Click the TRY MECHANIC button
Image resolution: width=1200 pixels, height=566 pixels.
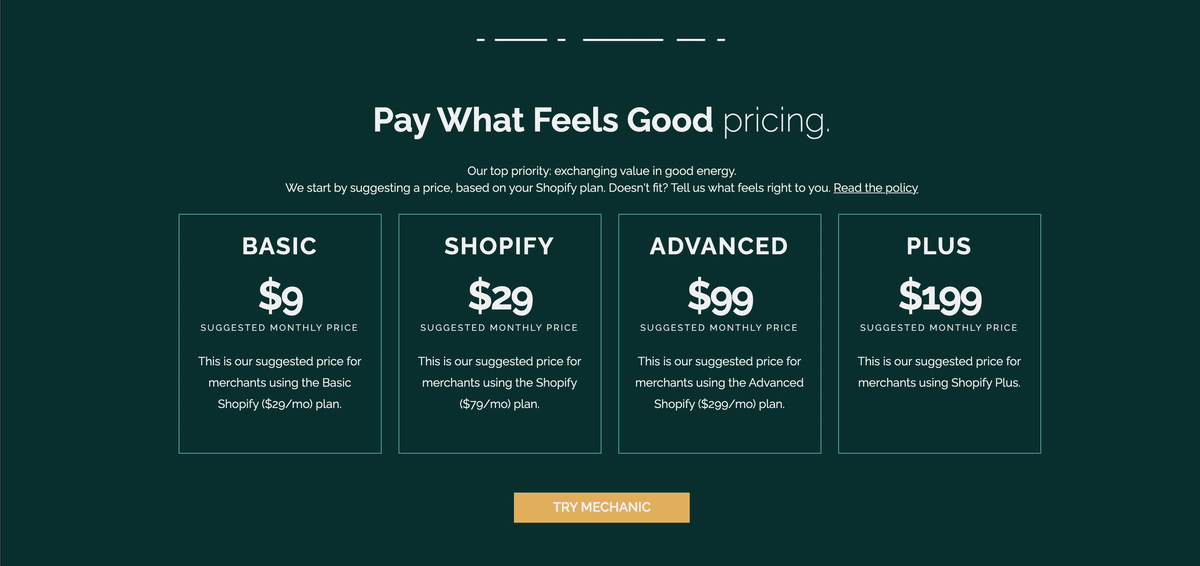[601, 507]
